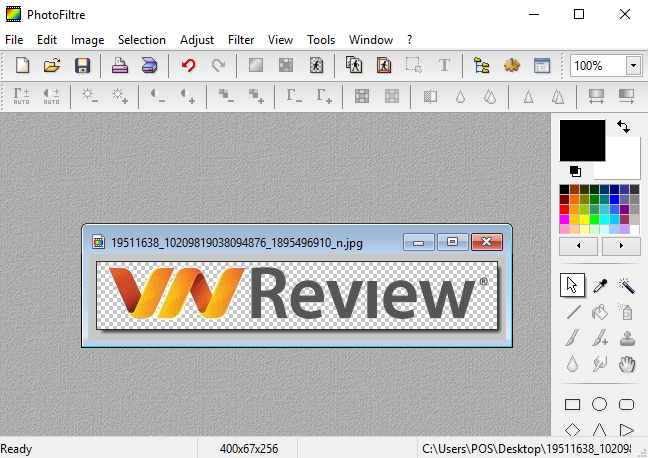The image size is (648, 458).
Task: Open the Adjust menu
Action: [x=197, y=40]
